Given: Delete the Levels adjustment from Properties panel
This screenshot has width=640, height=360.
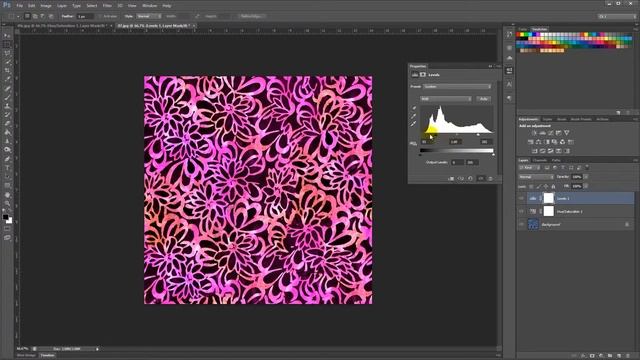Looking at the screenshot, I should [x=490, y=179].
